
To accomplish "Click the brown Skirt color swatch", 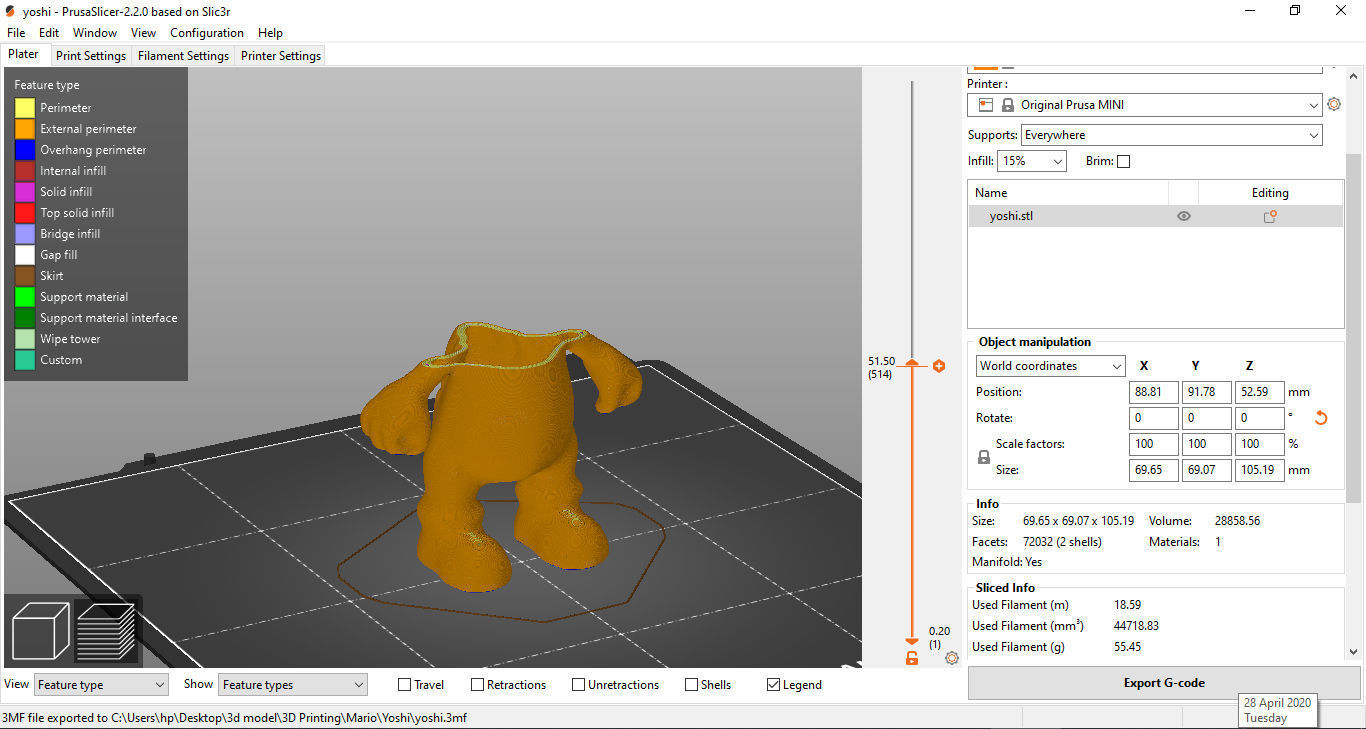I will click(25, 276).
